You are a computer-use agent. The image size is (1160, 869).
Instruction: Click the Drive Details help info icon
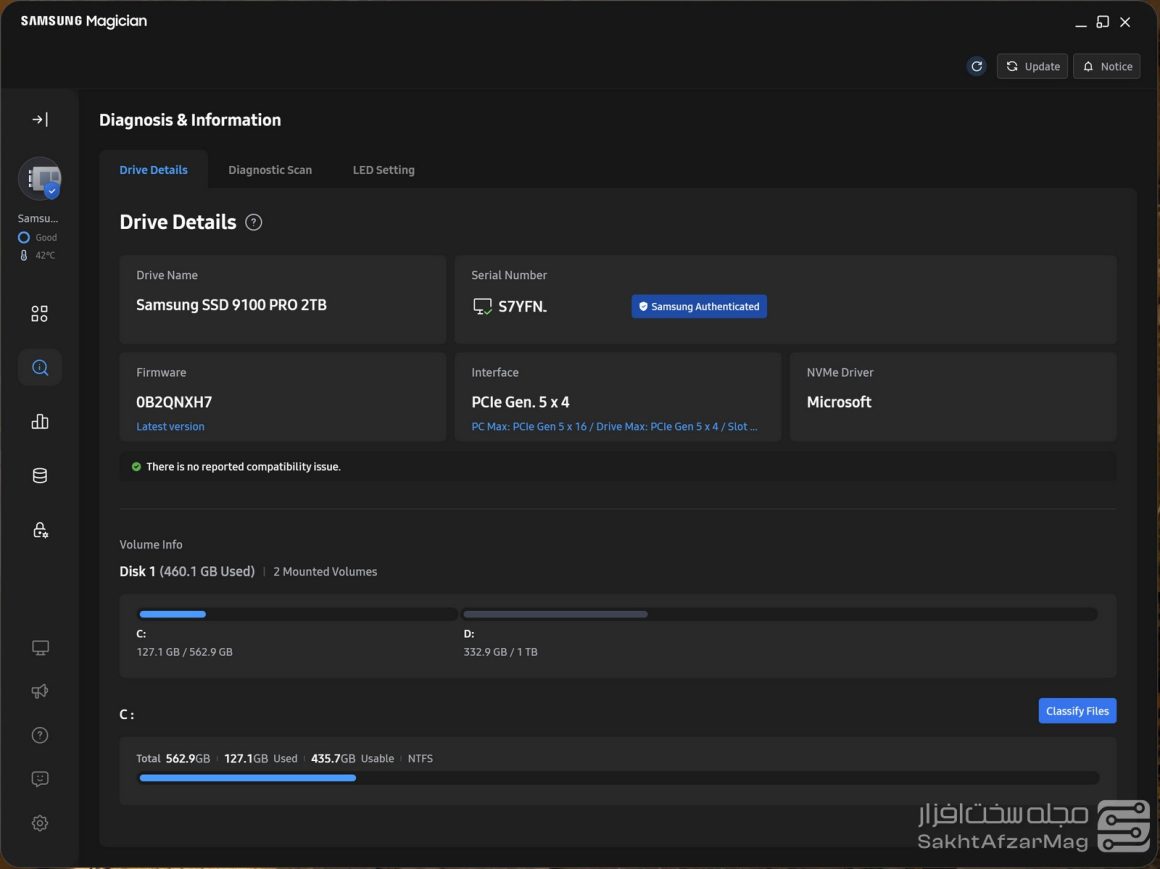pyautogui.click(x=254, y=222)
